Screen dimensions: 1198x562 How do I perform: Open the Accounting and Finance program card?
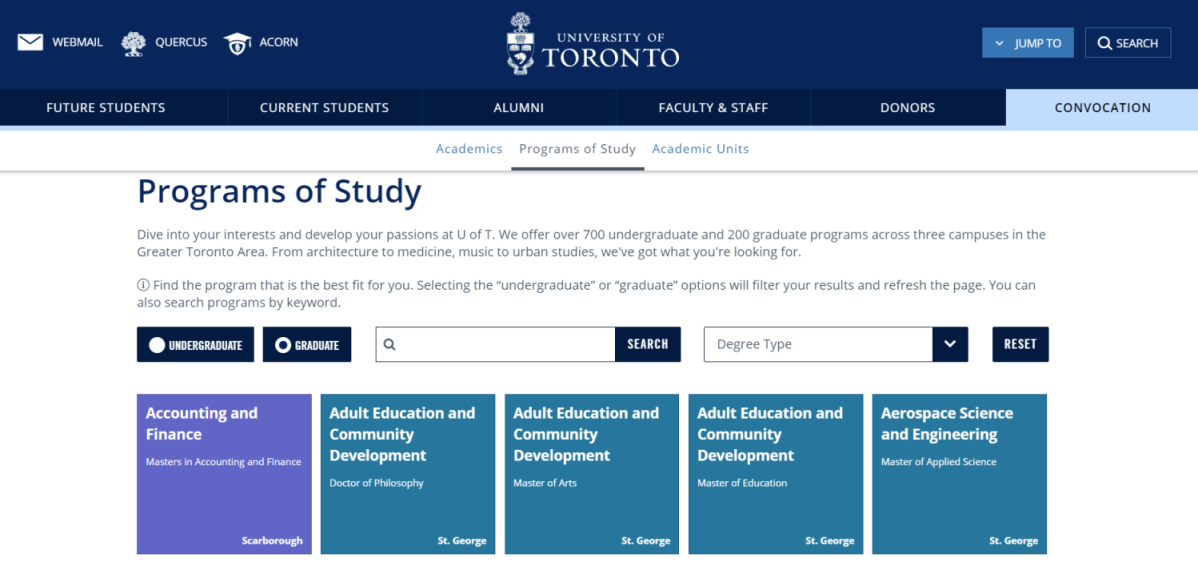(225, 474)
